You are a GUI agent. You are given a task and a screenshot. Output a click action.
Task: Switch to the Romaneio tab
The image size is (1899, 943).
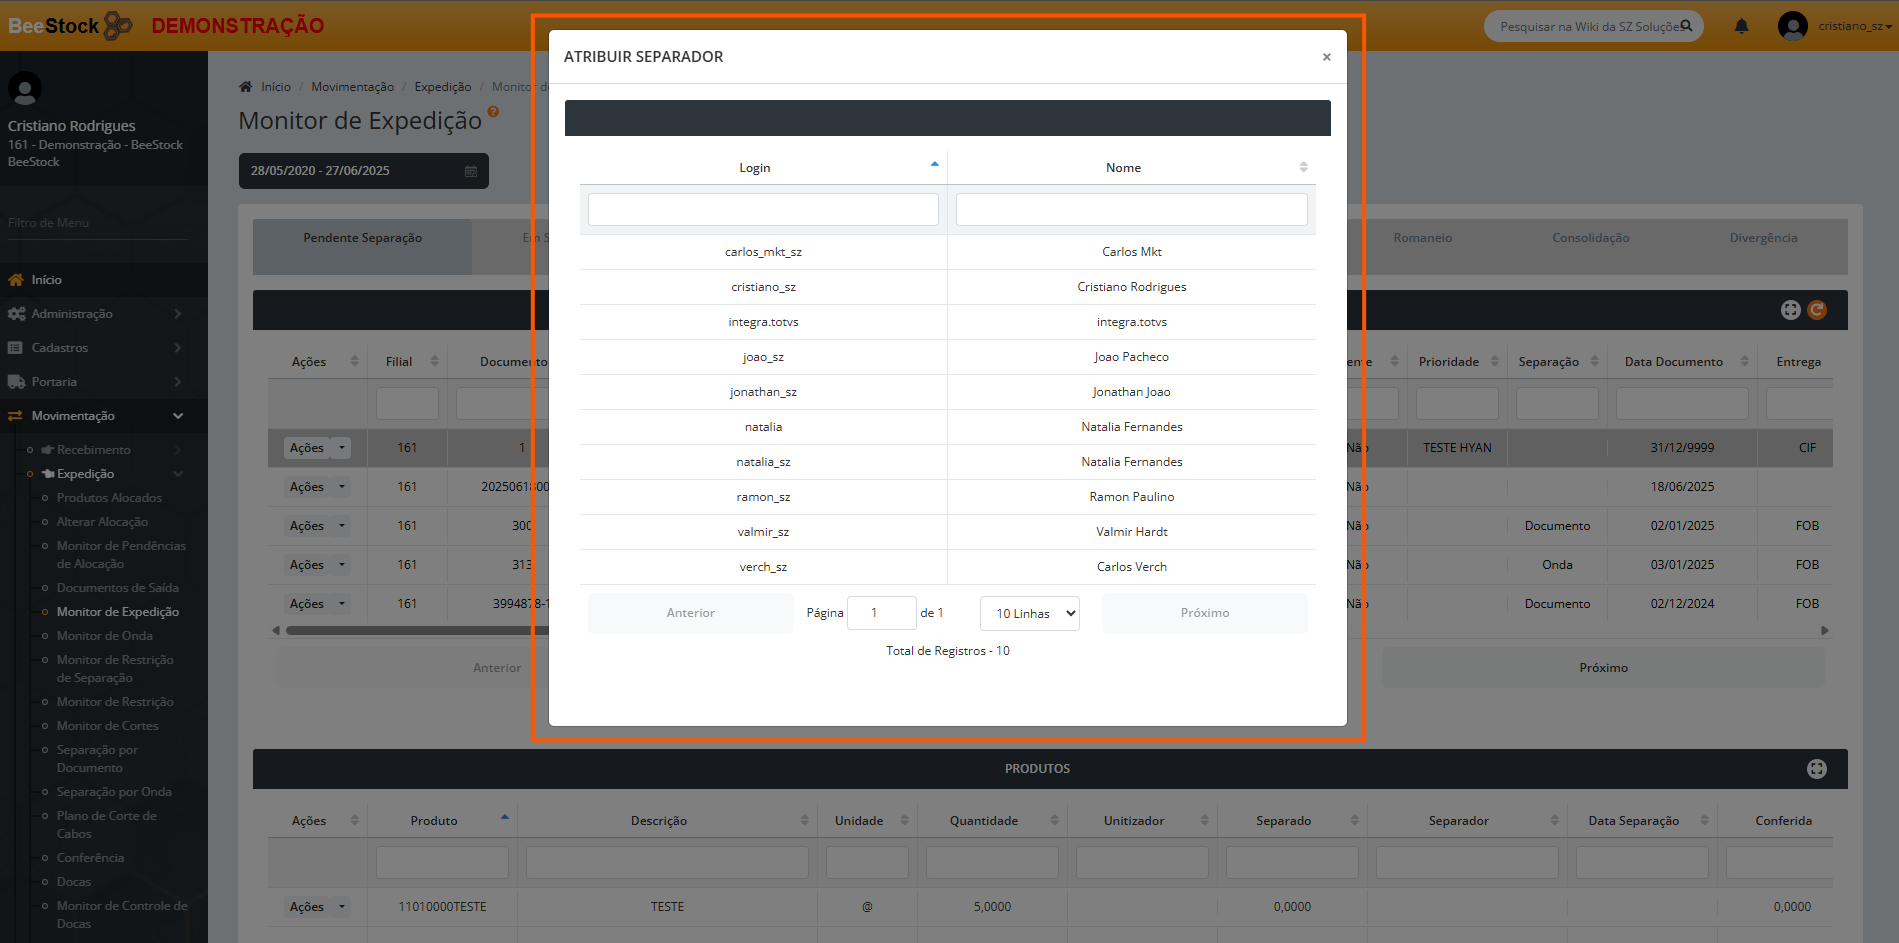pos(1422,238)
